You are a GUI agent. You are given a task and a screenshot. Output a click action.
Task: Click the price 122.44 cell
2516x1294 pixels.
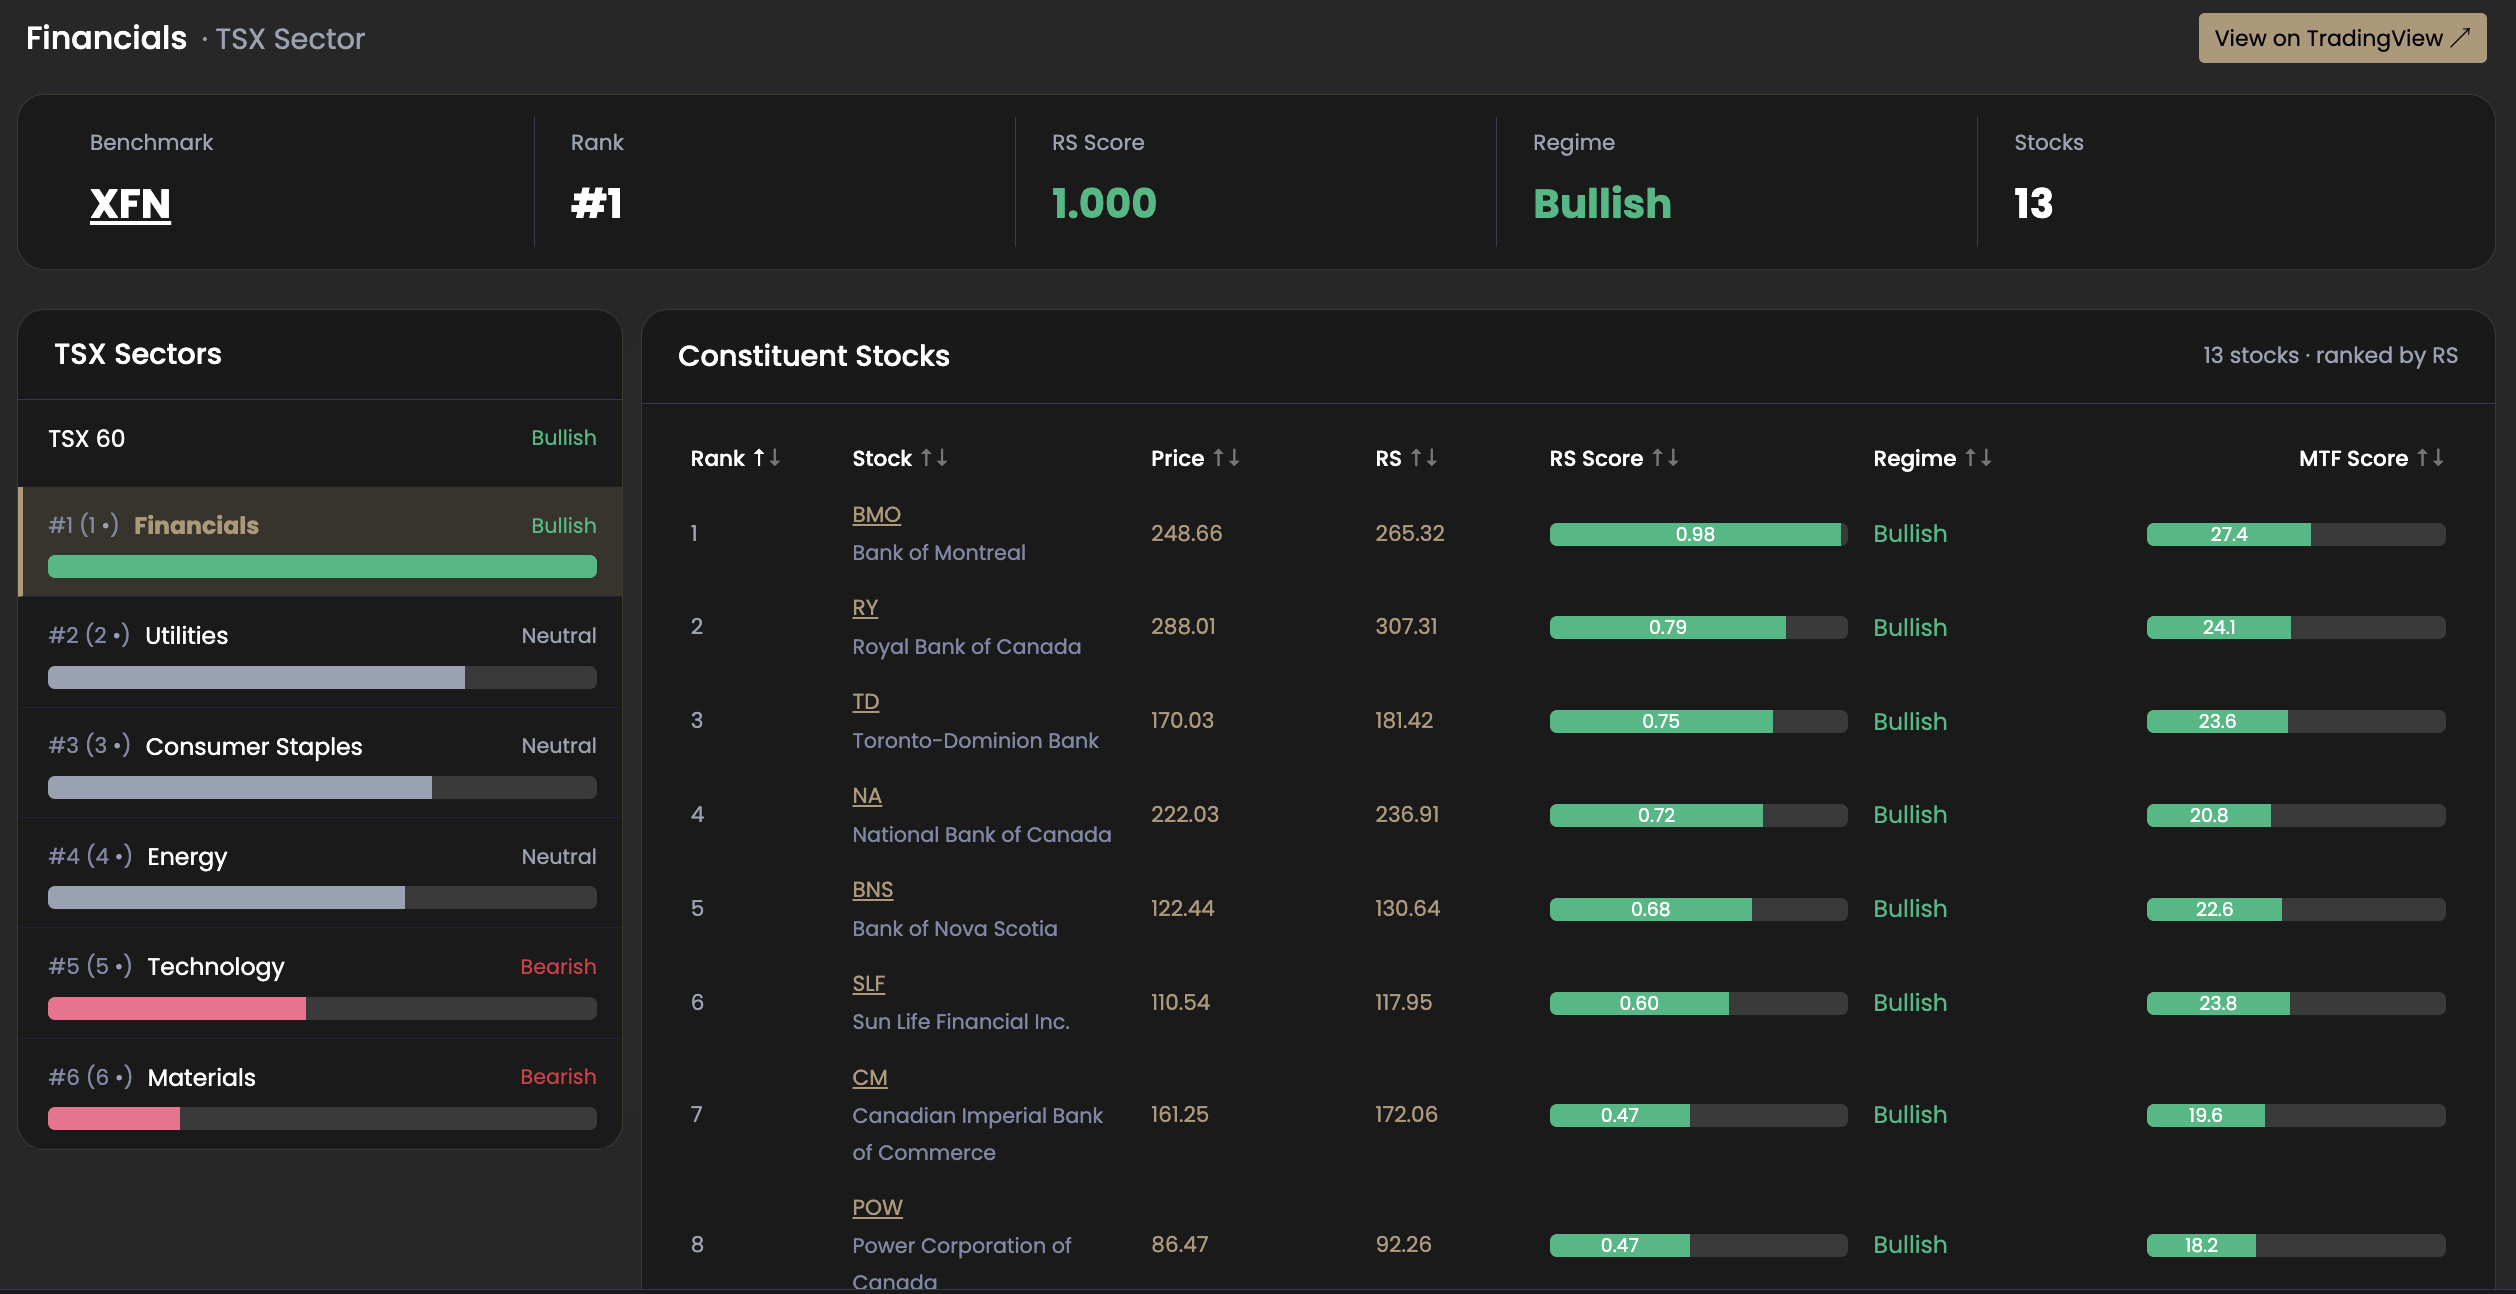tap(1182, 908)
